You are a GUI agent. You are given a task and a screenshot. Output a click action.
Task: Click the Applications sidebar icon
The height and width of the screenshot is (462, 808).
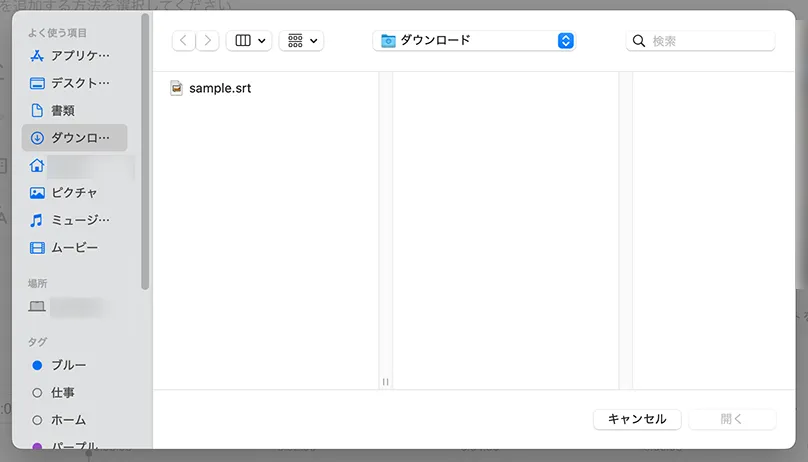37,56
